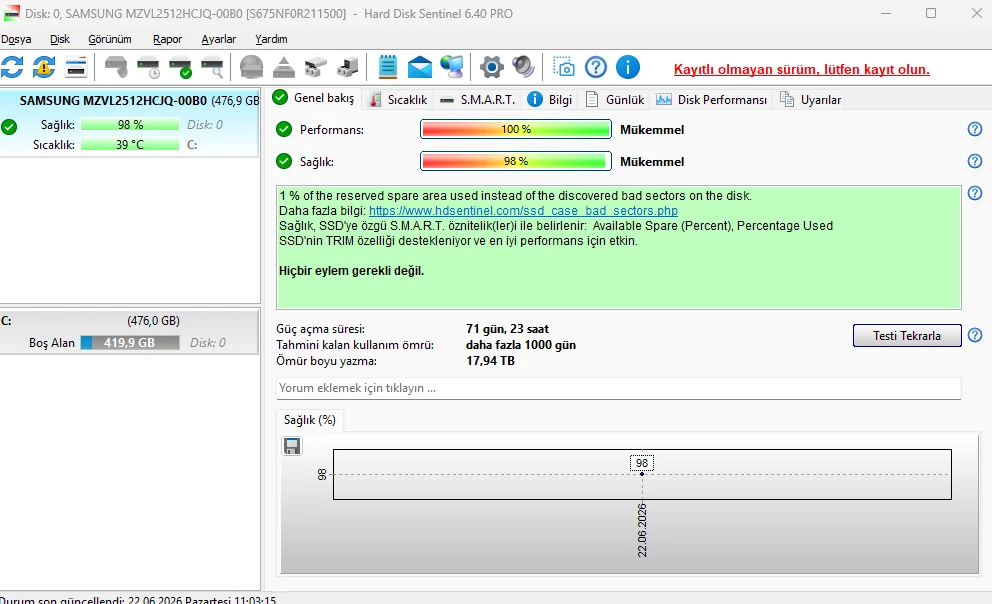Open the hdsentinel.com bad sectors link
Viewport: 992px width, 604px height.
coord(523,211)
